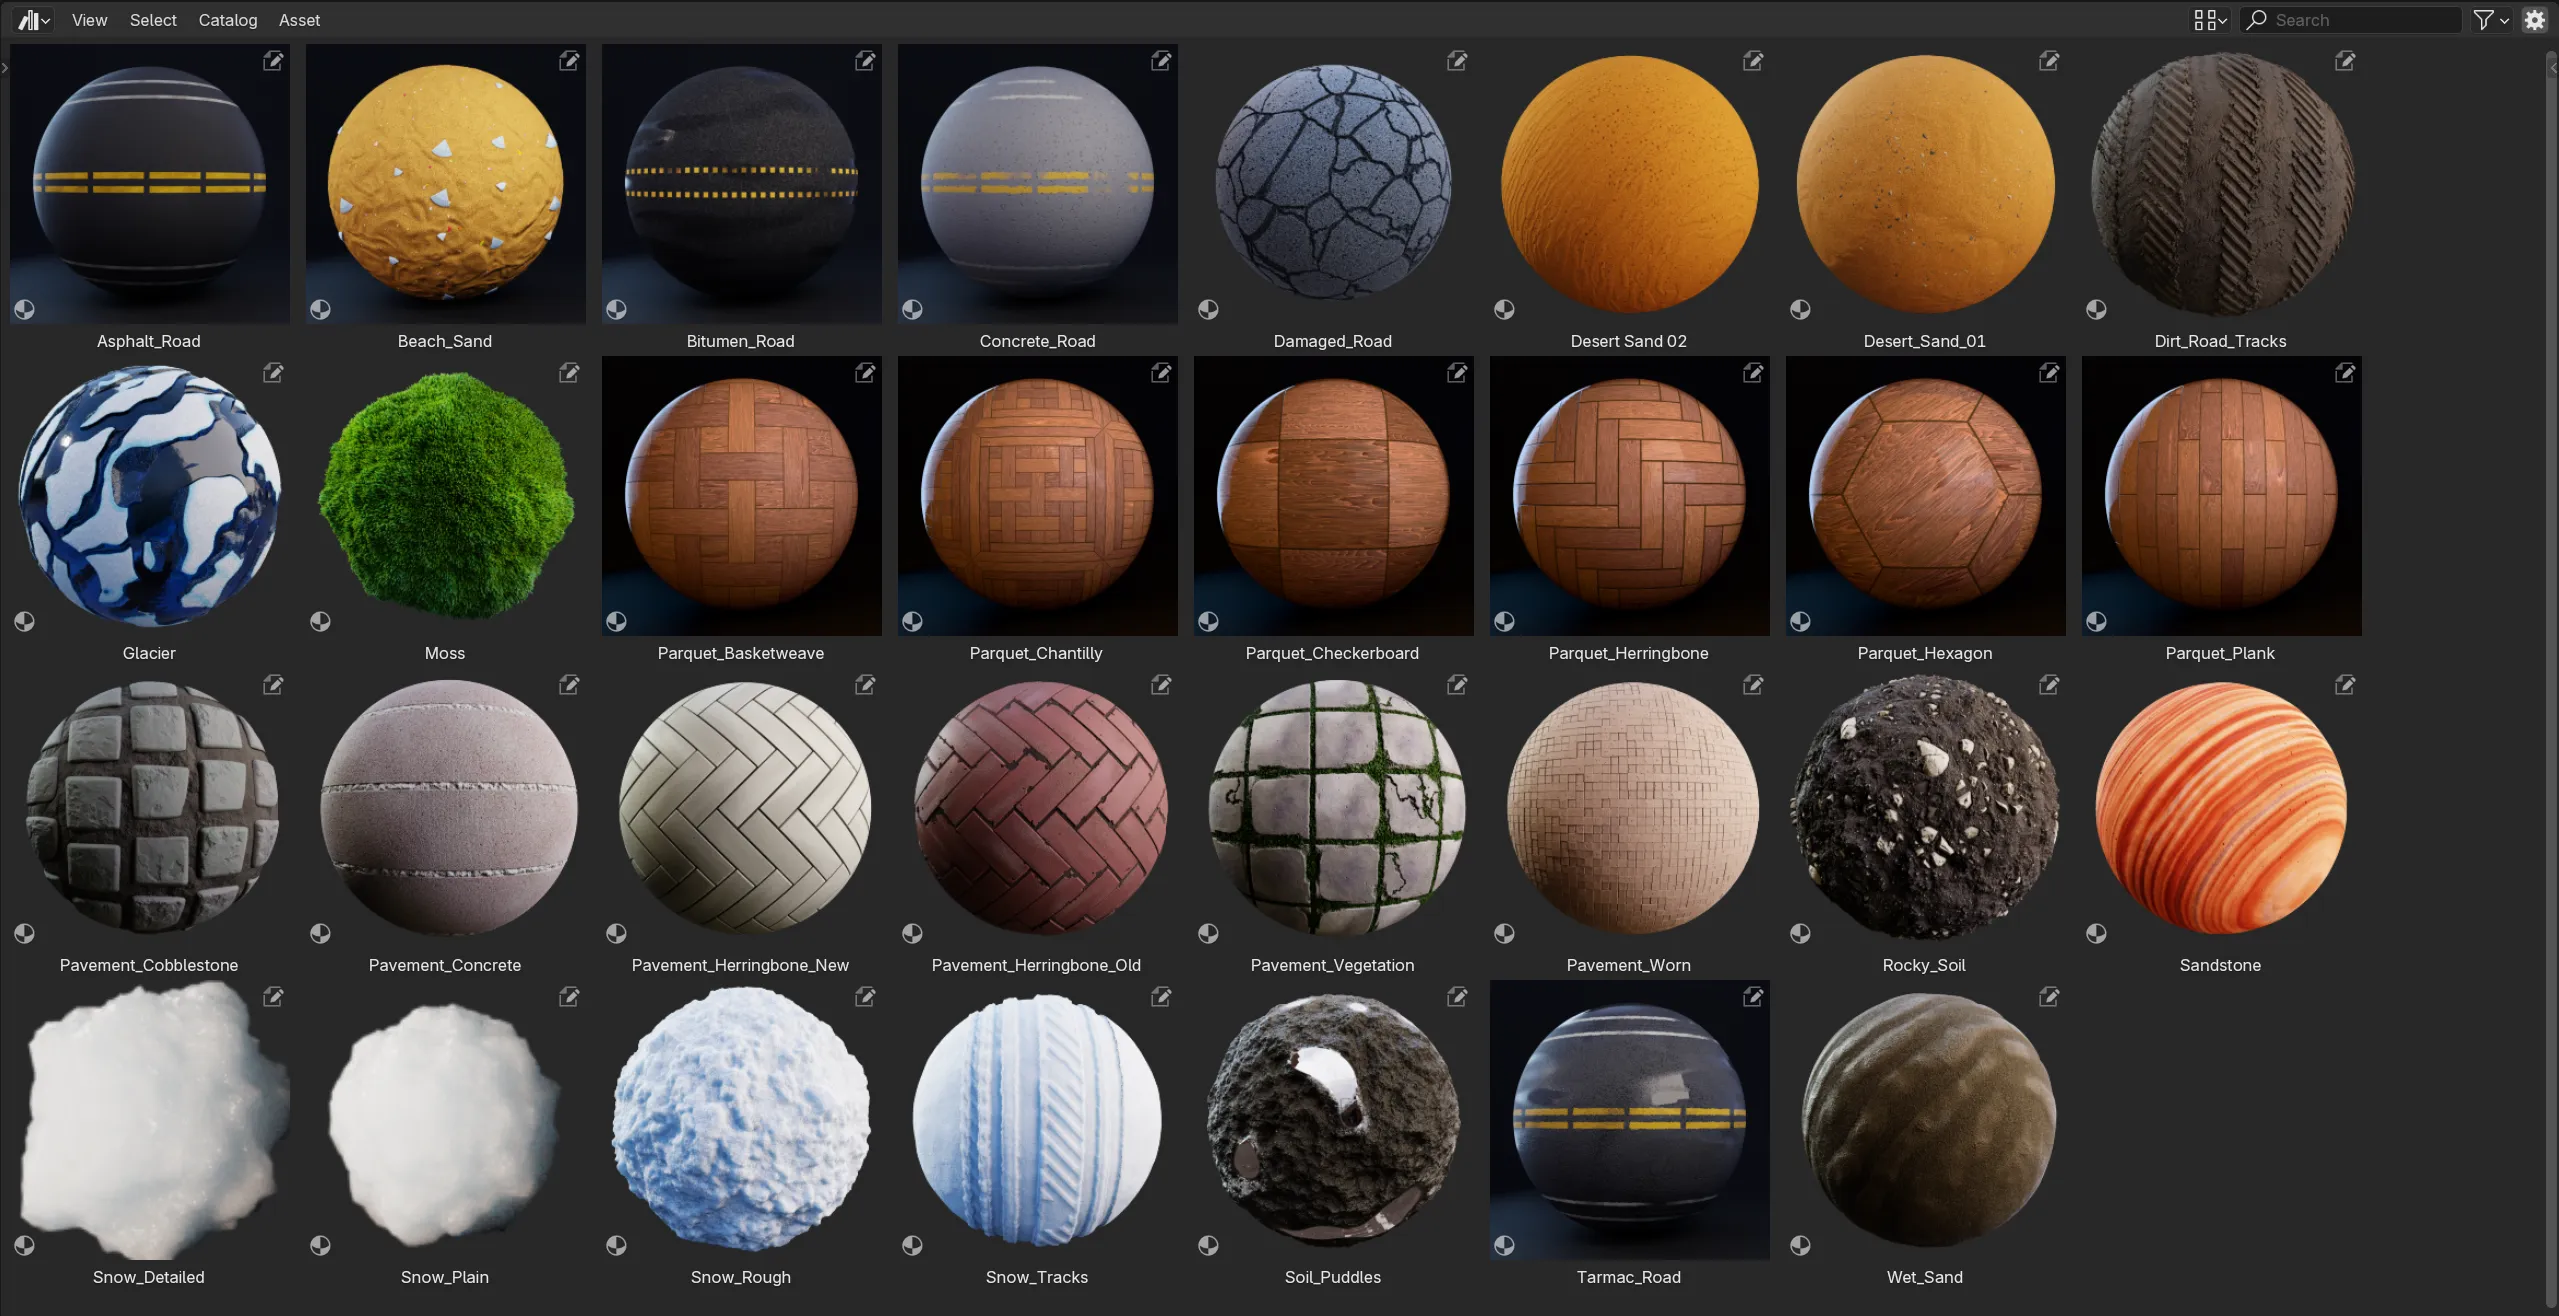Viewport: 2559px width, 1316px height.
Task: Click the Asset menu item
Action: [x=299, y=18]
